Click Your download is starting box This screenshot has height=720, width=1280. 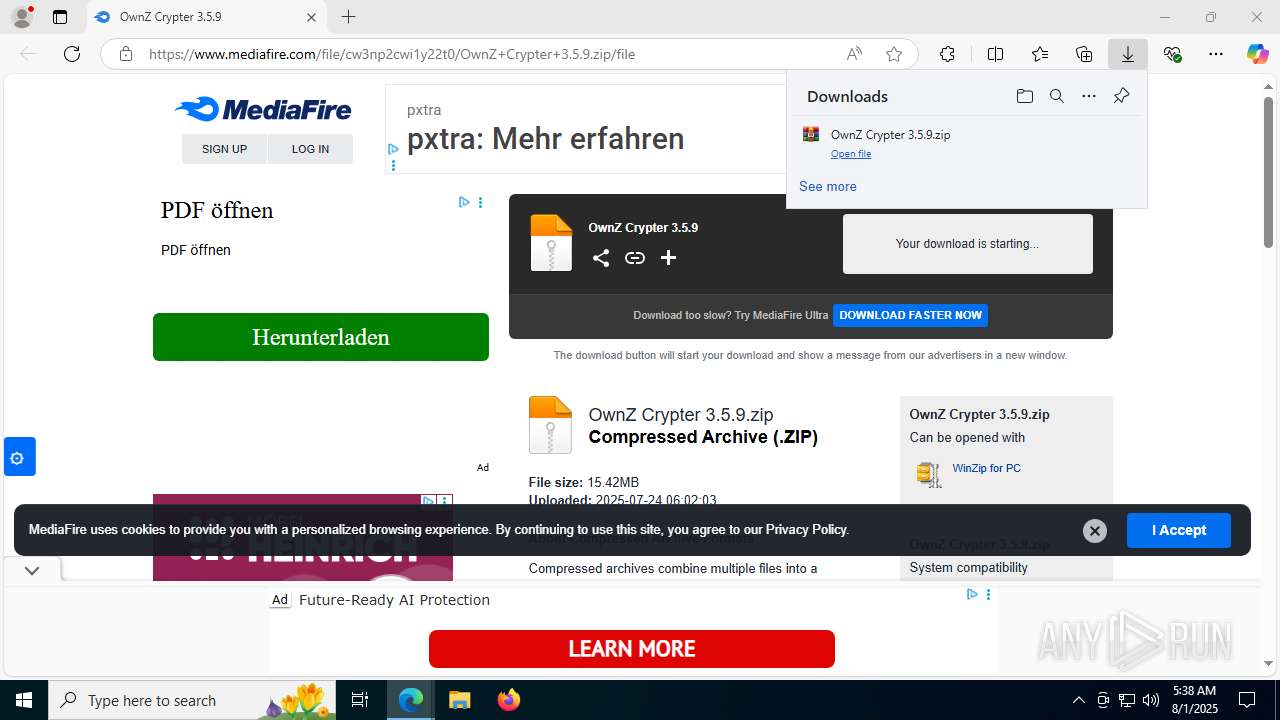tap(967, 243)
